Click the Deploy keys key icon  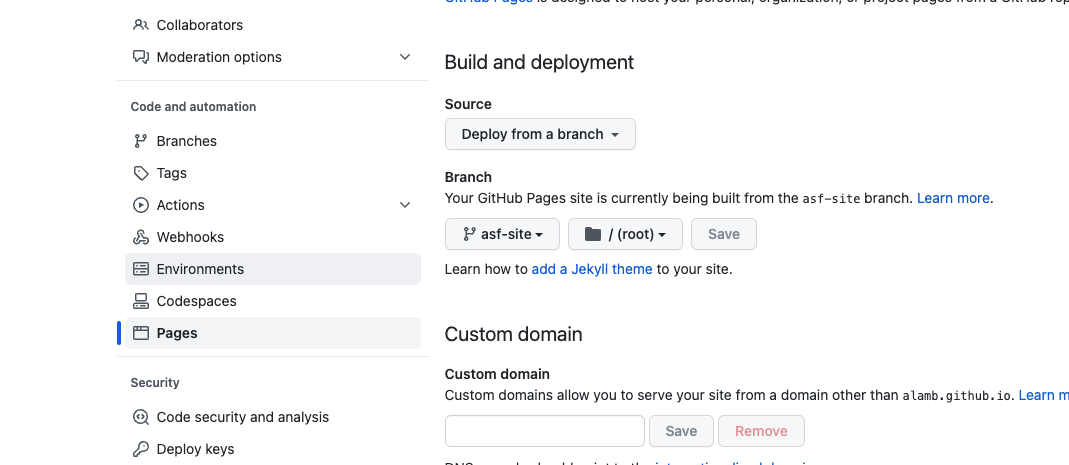click(141, 449)
